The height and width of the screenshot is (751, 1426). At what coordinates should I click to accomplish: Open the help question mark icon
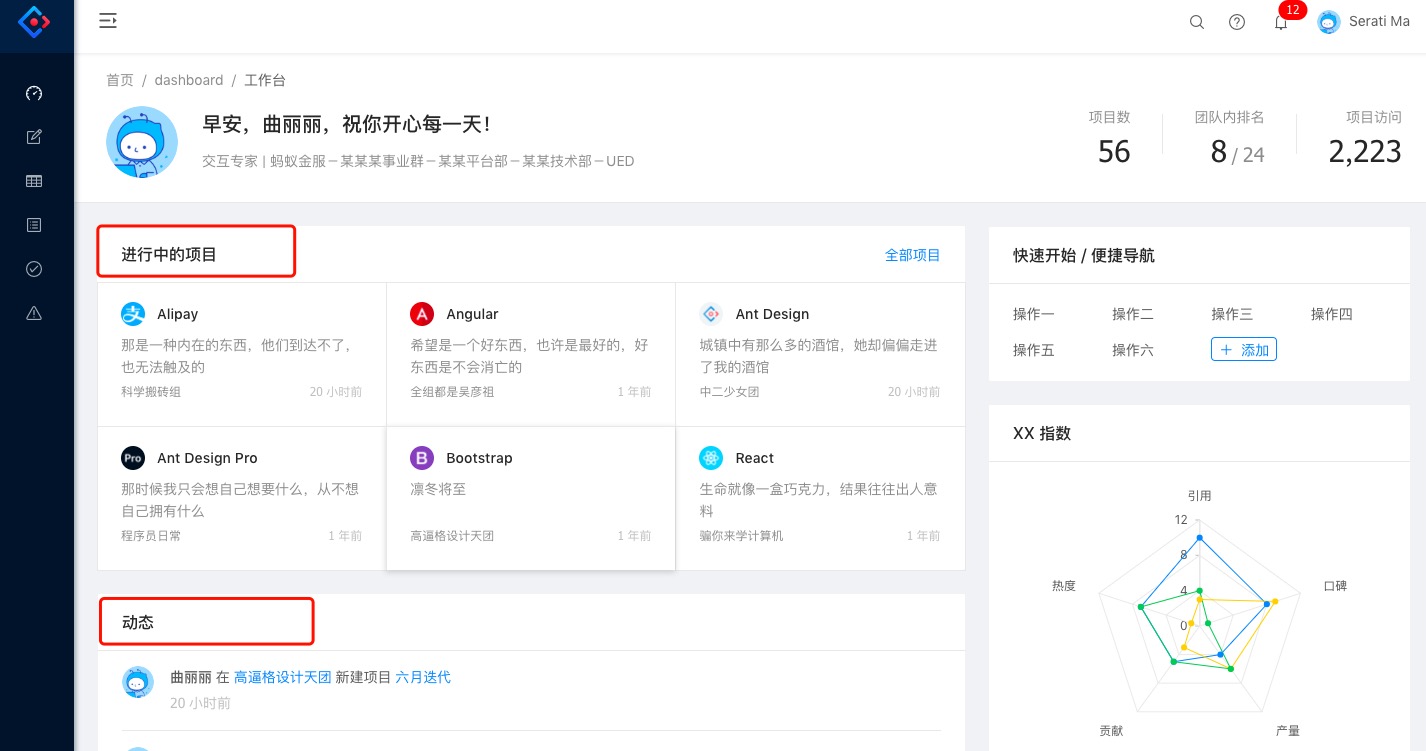tap(1237, 22)
